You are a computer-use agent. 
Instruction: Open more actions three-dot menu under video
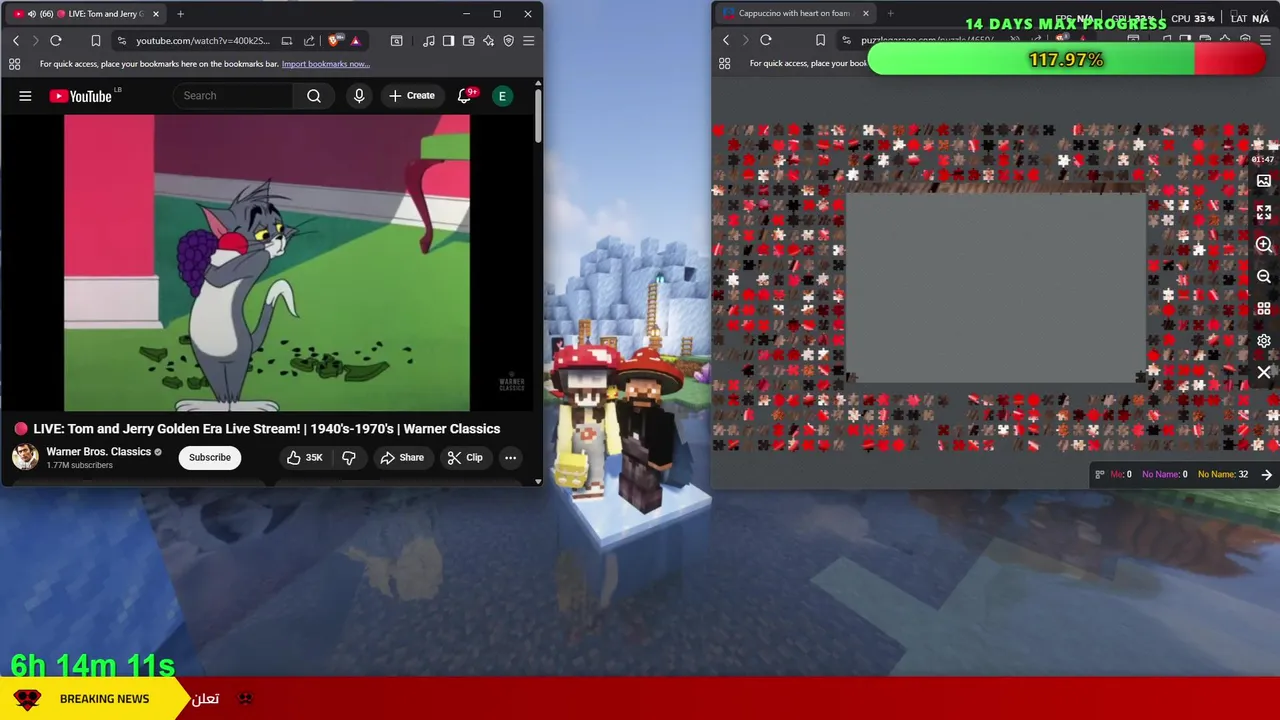[x=510, y=458]
